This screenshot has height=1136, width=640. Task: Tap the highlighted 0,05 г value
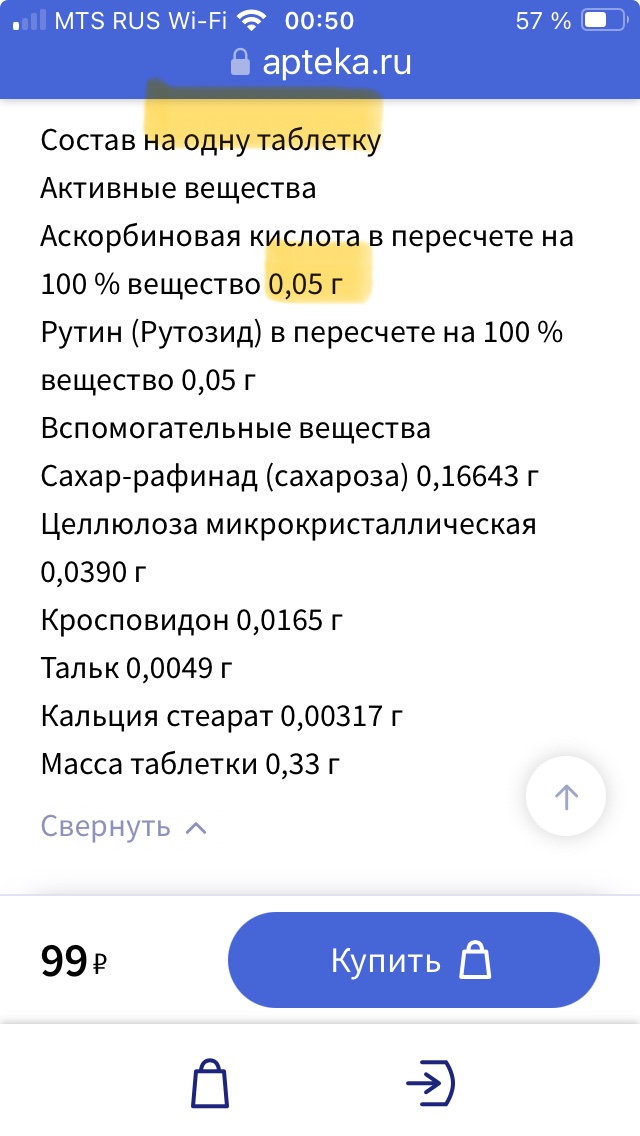[304, 285]
